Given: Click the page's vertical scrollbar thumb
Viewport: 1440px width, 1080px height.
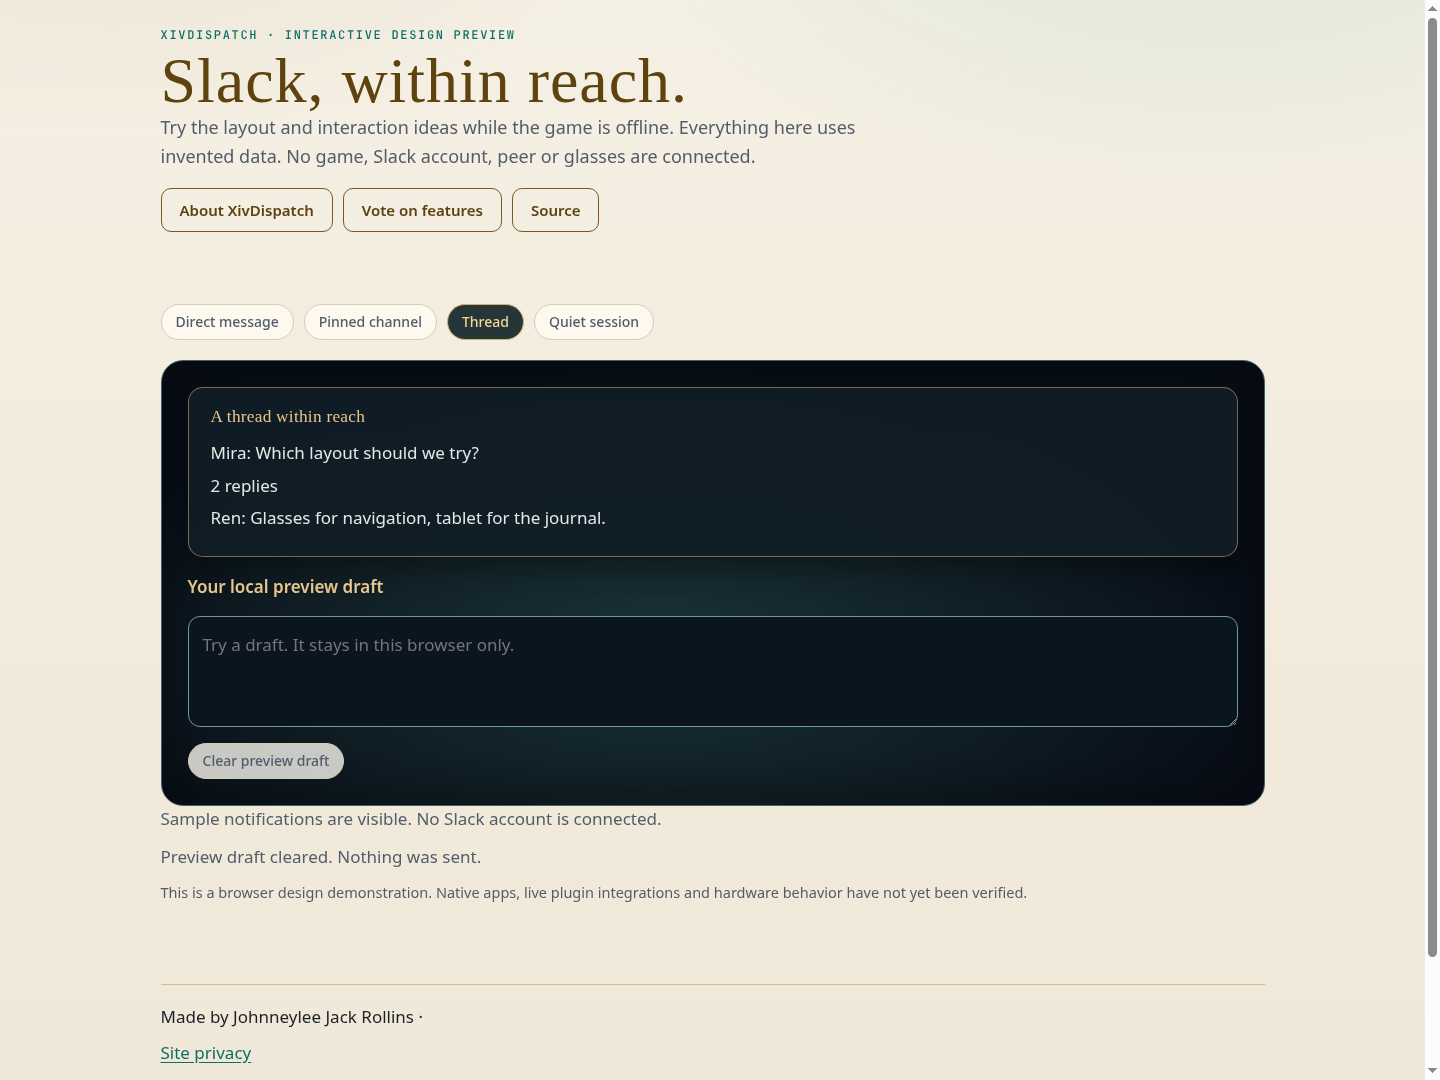Looking at the screenshot, I should 1432,487.
